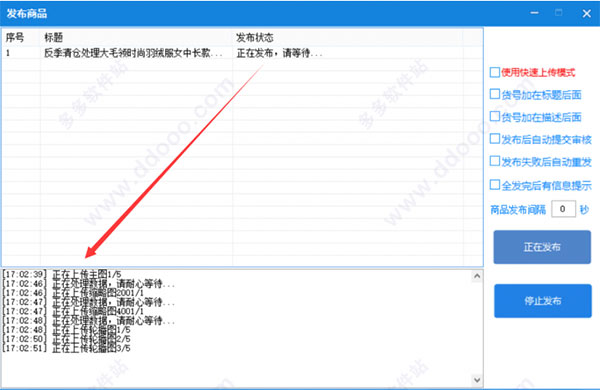Image resolution: width=600 pixels, height=390 pixels.
Task: Click the 正在发布 button
Action: click(x=542, y=247)
